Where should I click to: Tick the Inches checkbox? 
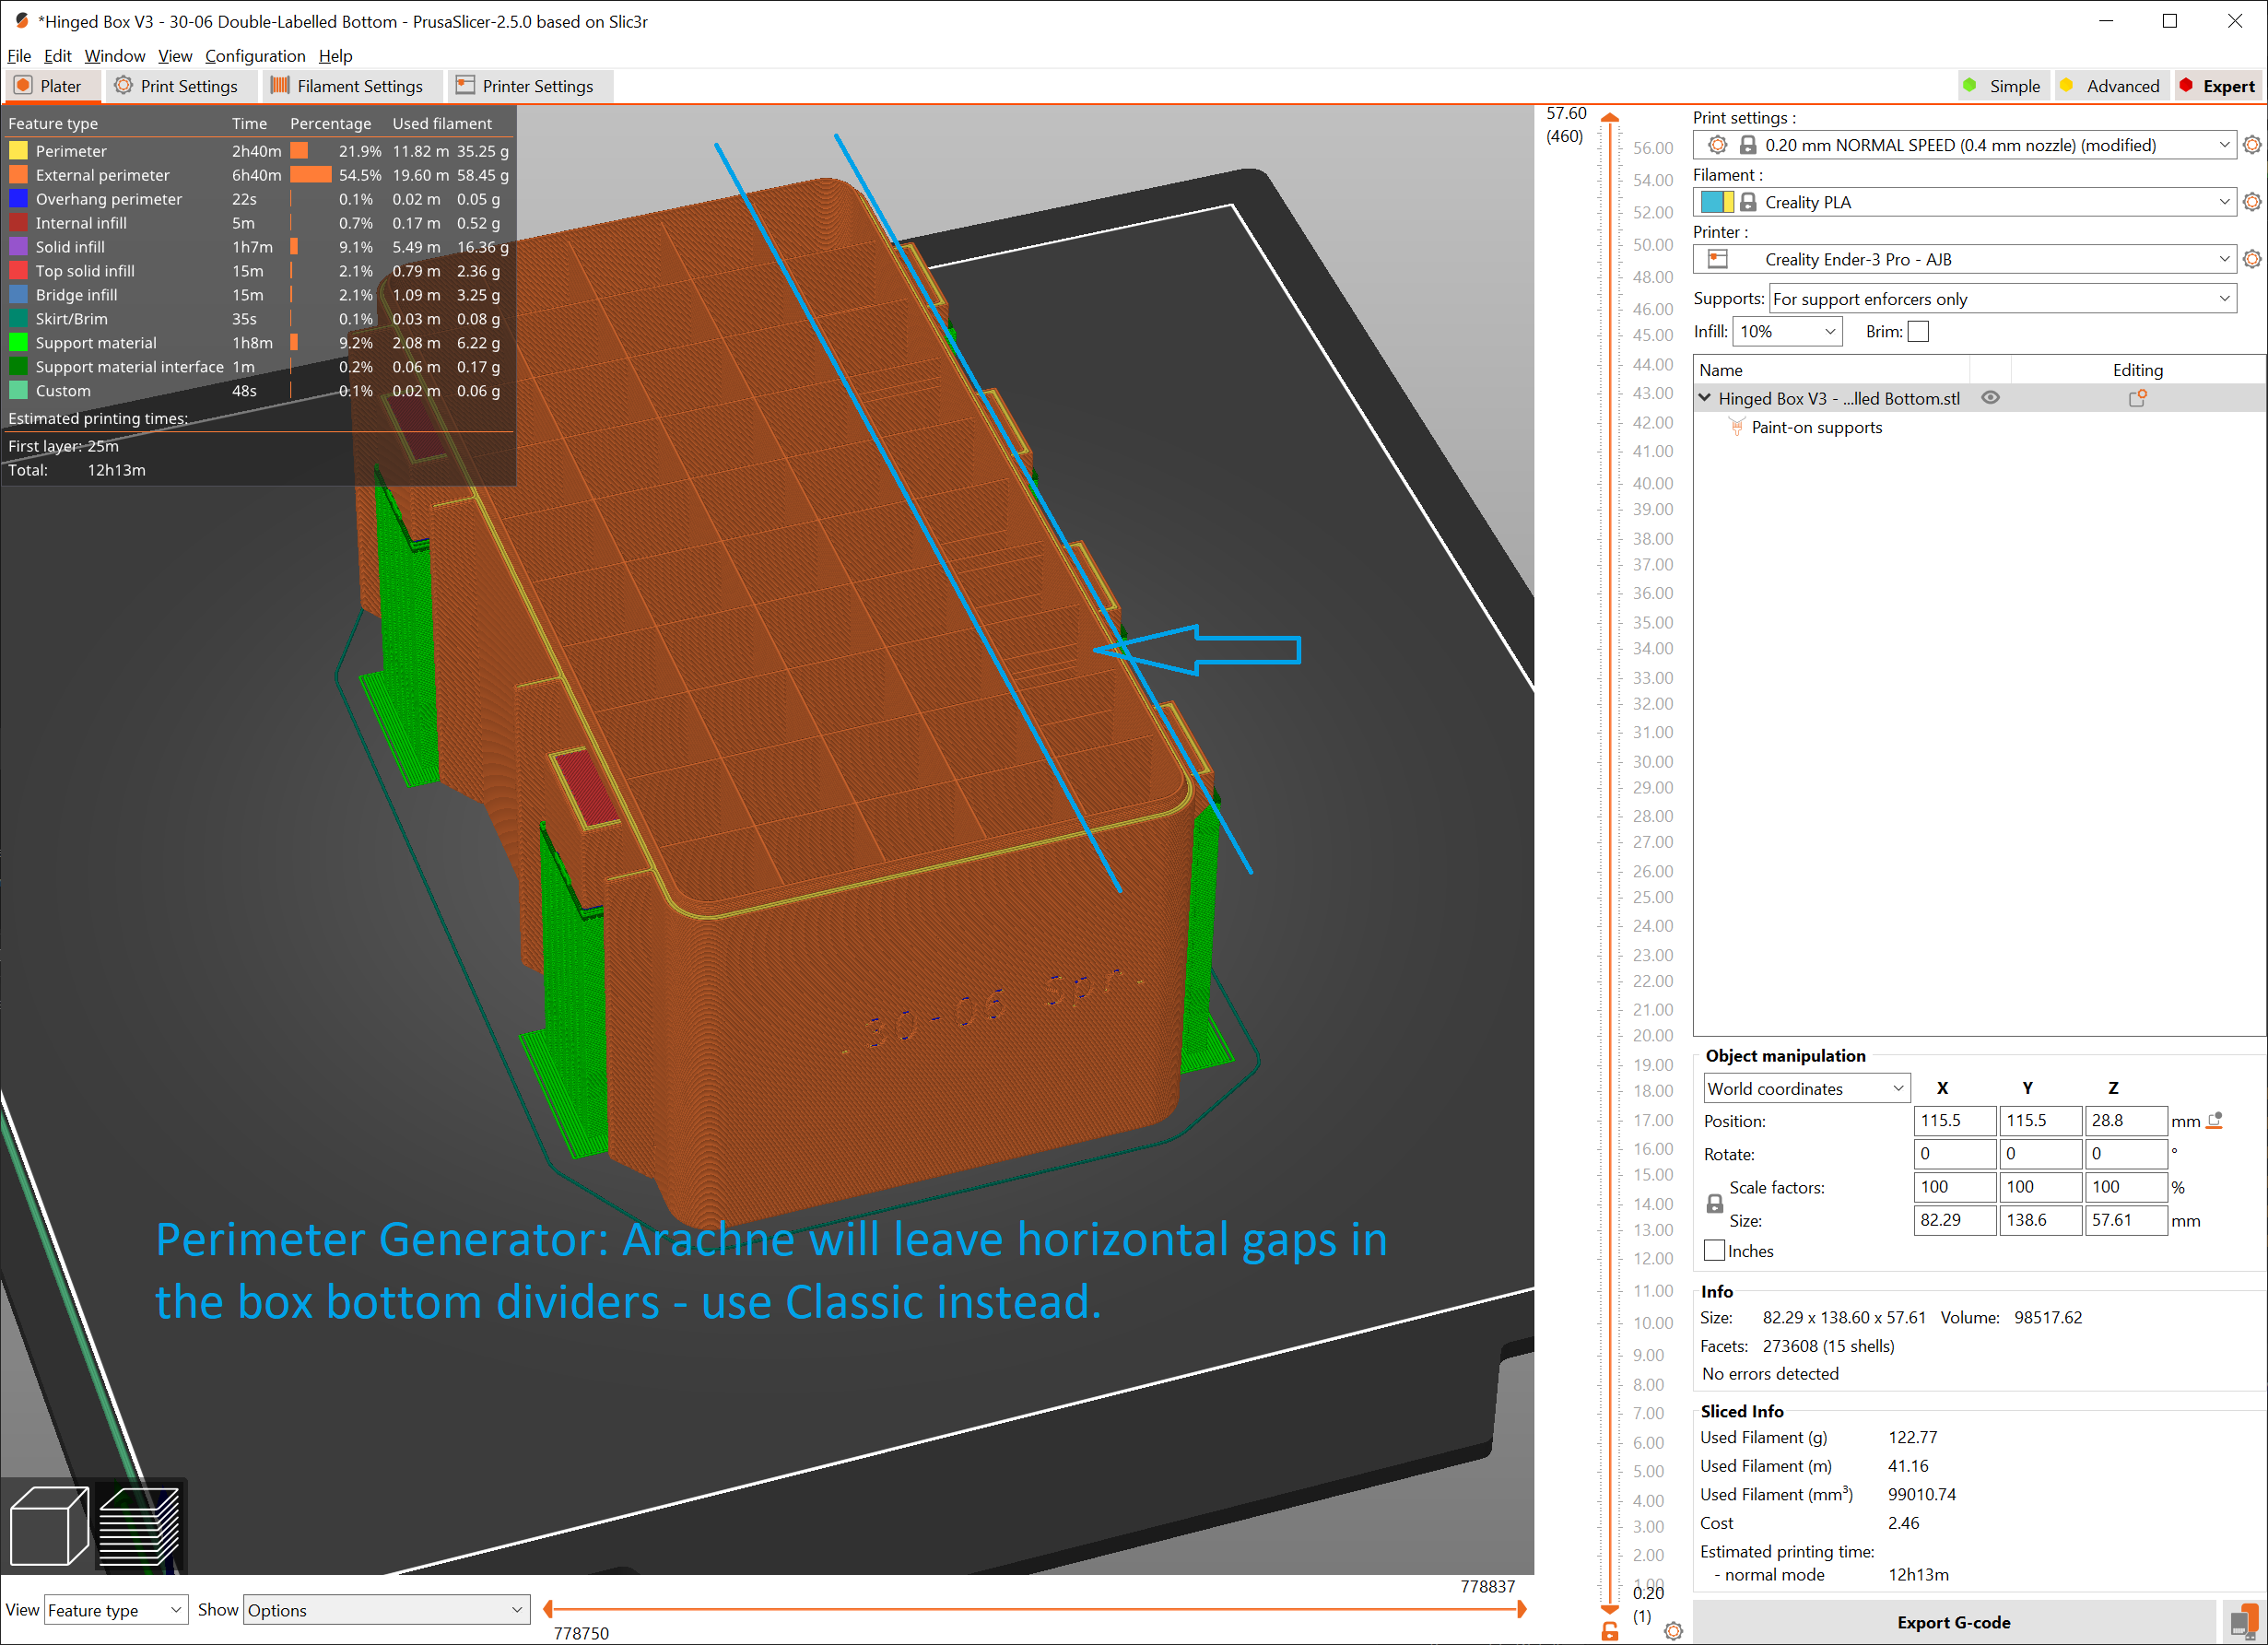tap(1715, 1251)
